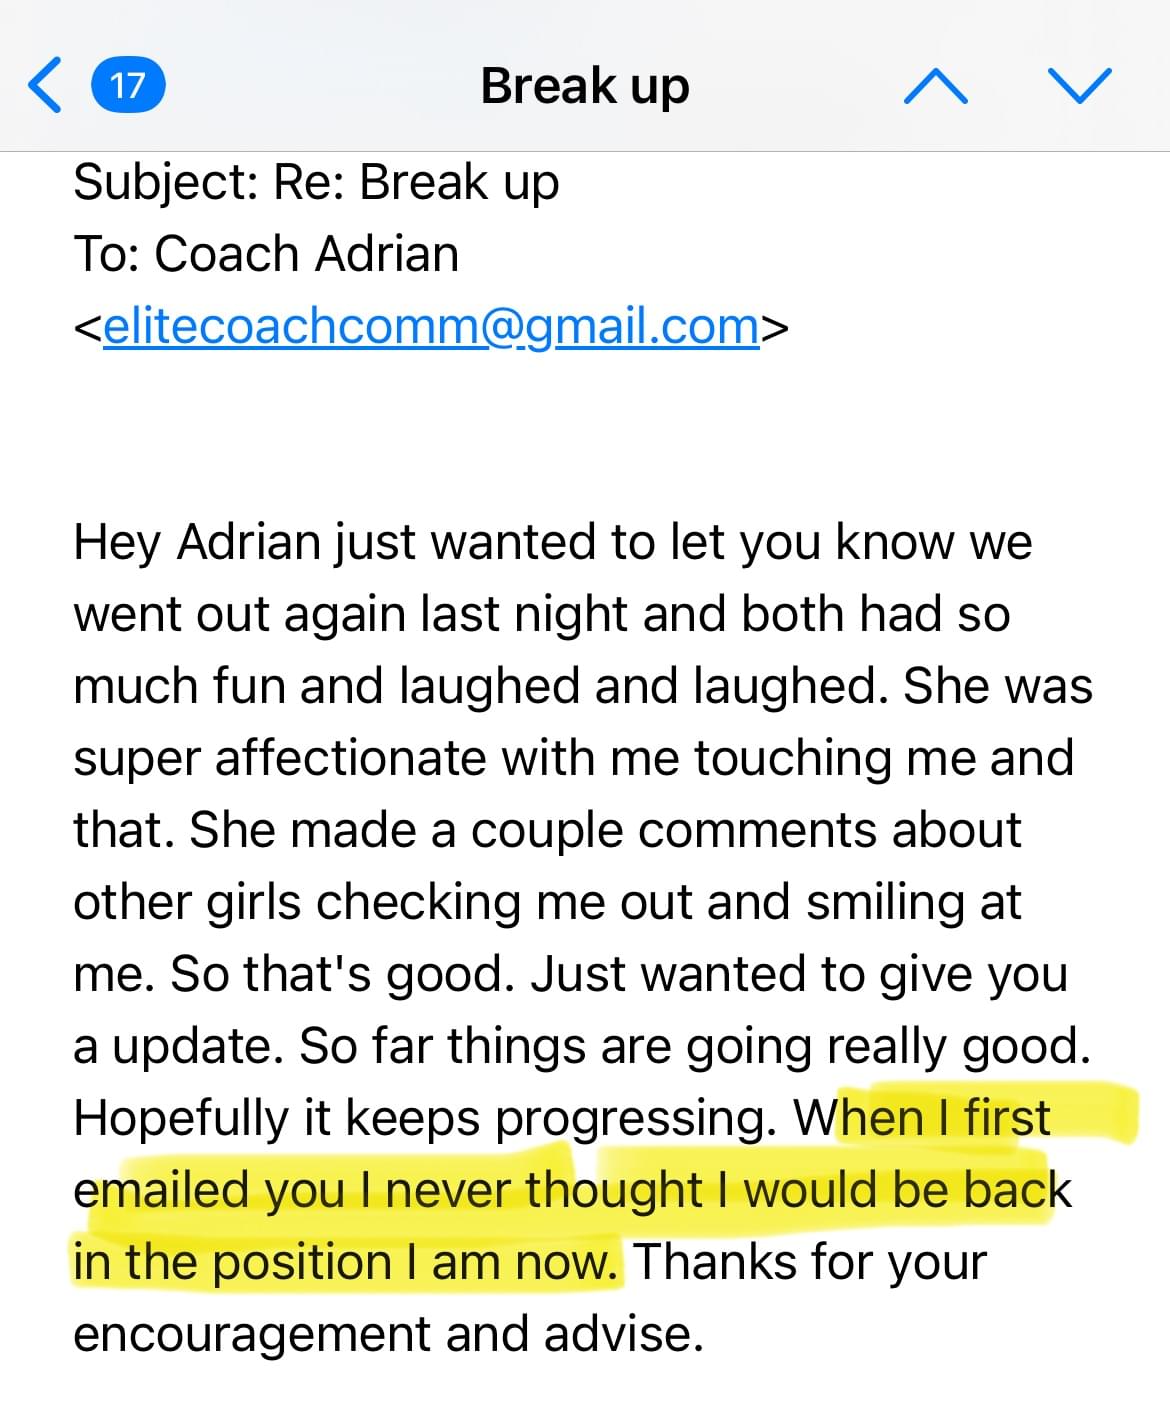The image size is (1170, 1428).
Task: Open the elitecoachcomm@gmail.com email link
Action: (x=431, y=326)
